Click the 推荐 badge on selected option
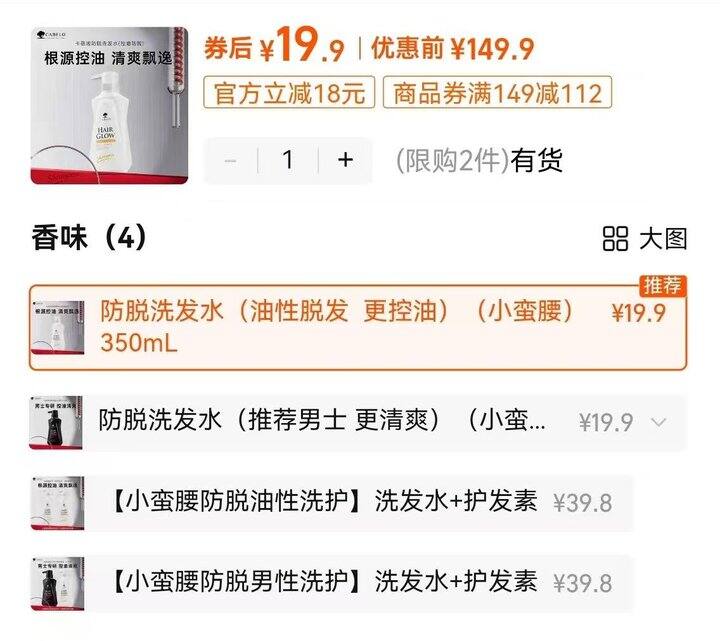 tap(663, 286)
